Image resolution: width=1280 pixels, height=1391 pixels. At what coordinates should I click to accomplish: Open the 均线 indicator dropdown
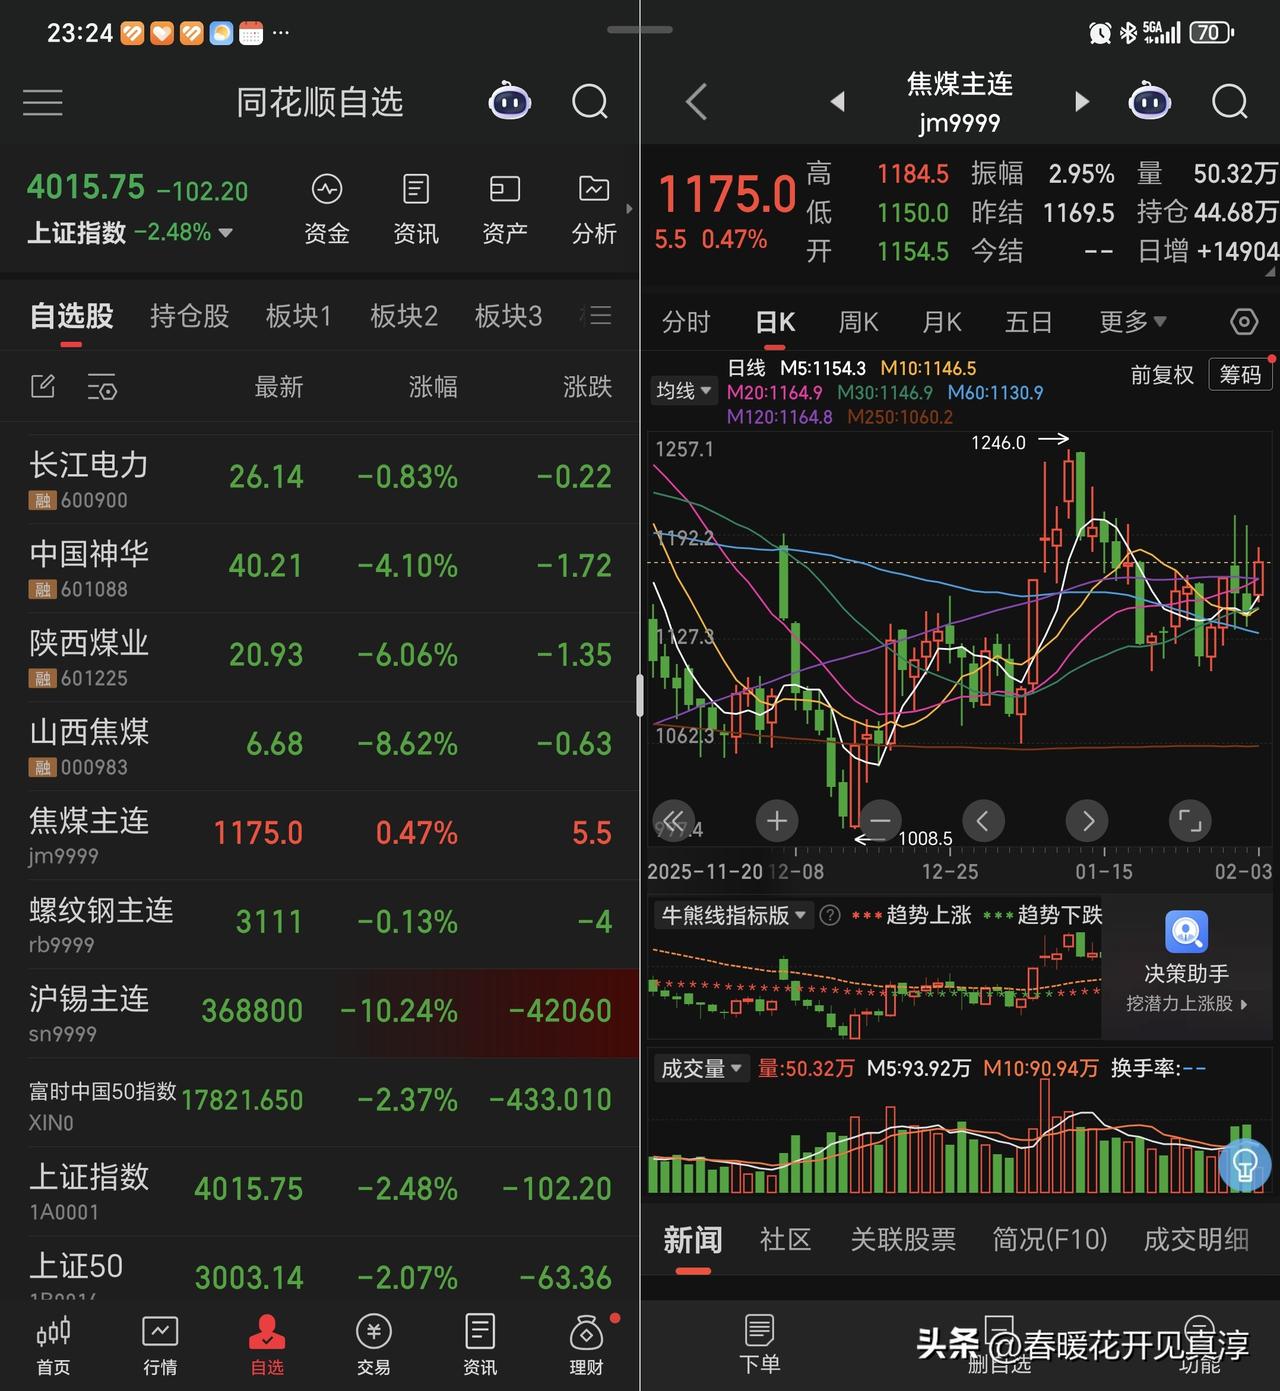684,391
